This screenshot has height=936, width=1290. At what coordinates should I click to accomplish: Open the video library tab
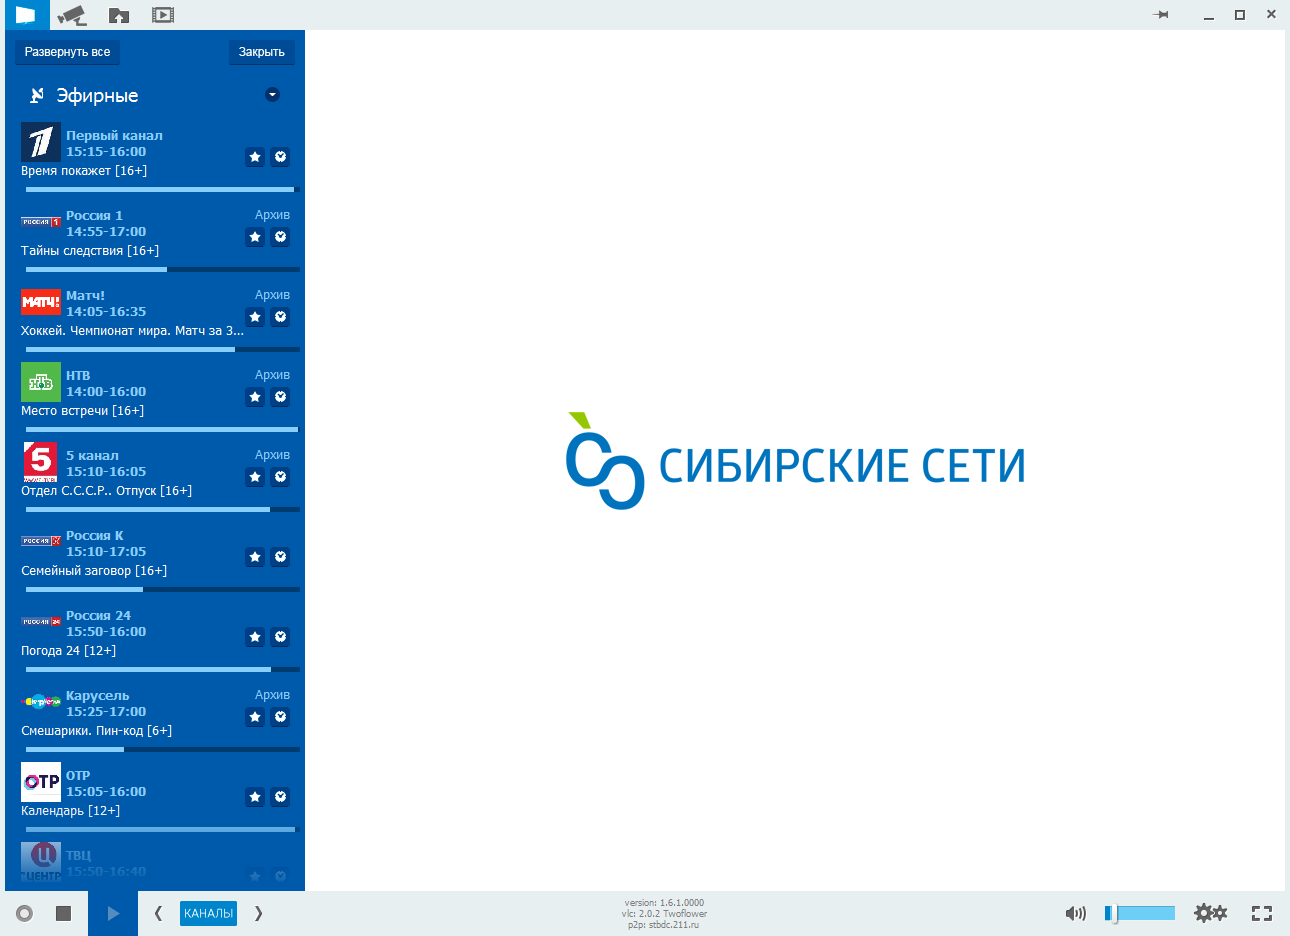point(163,15)
